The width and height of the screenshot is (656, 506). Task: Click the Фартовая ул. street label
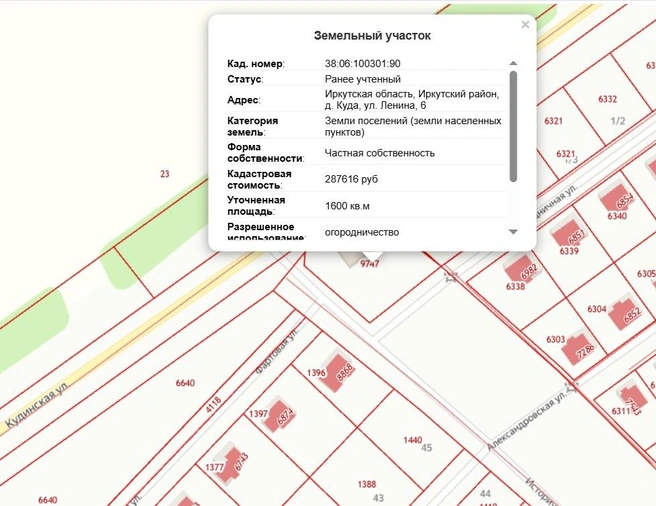278,352
